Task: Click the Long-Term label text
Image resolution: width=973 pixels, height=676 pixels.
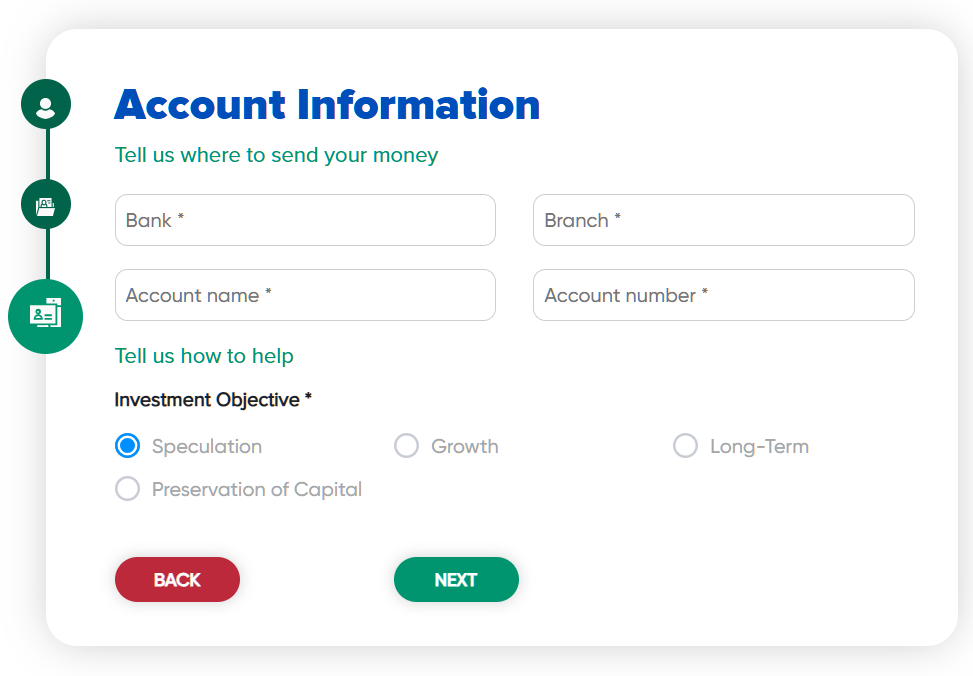Action: point(759,447)
